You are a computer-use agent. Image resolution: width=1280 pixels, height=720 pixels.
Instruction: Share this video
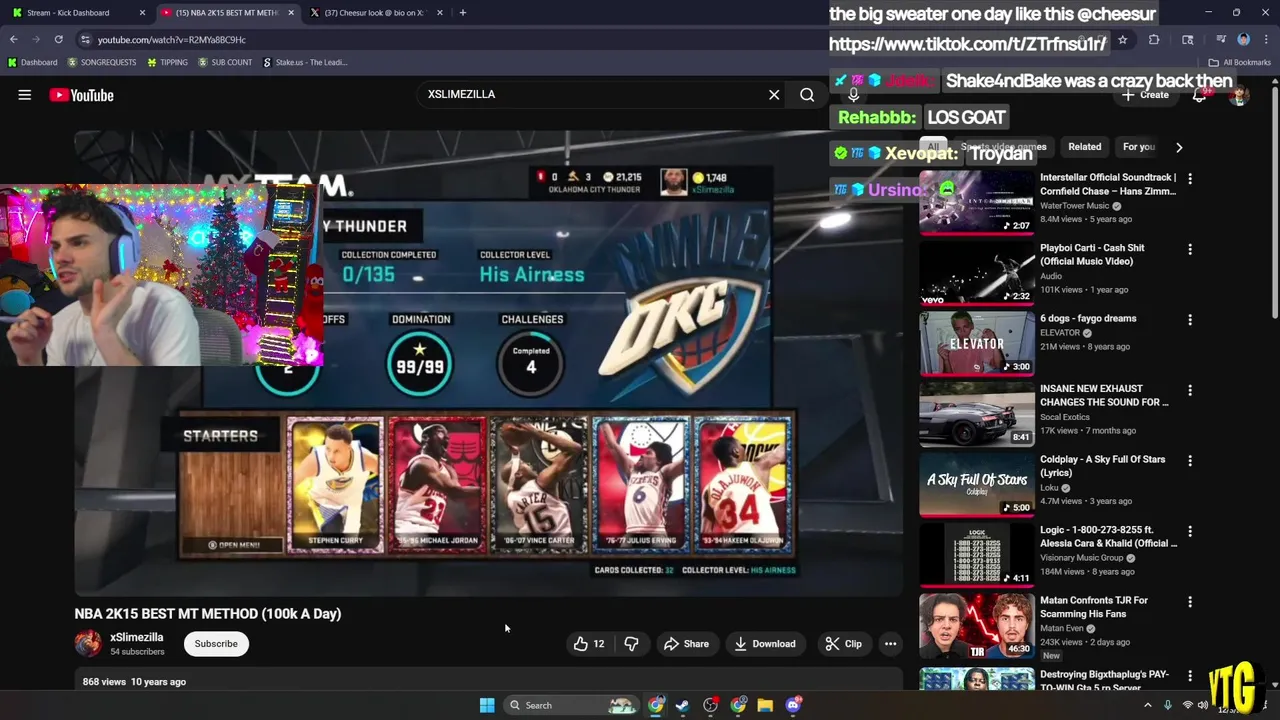(686, 644)
